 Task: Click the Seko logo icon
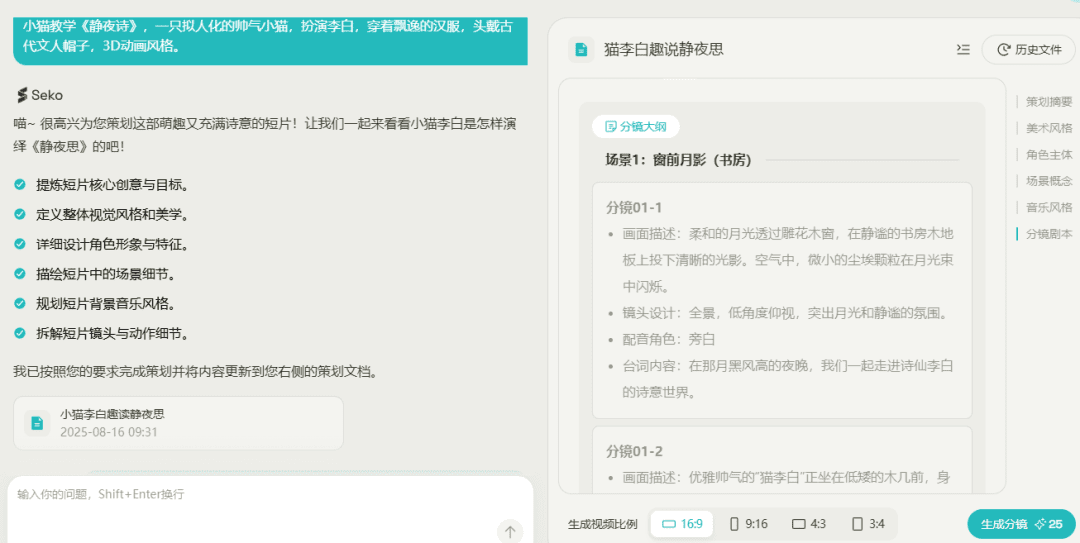[22, 95]
